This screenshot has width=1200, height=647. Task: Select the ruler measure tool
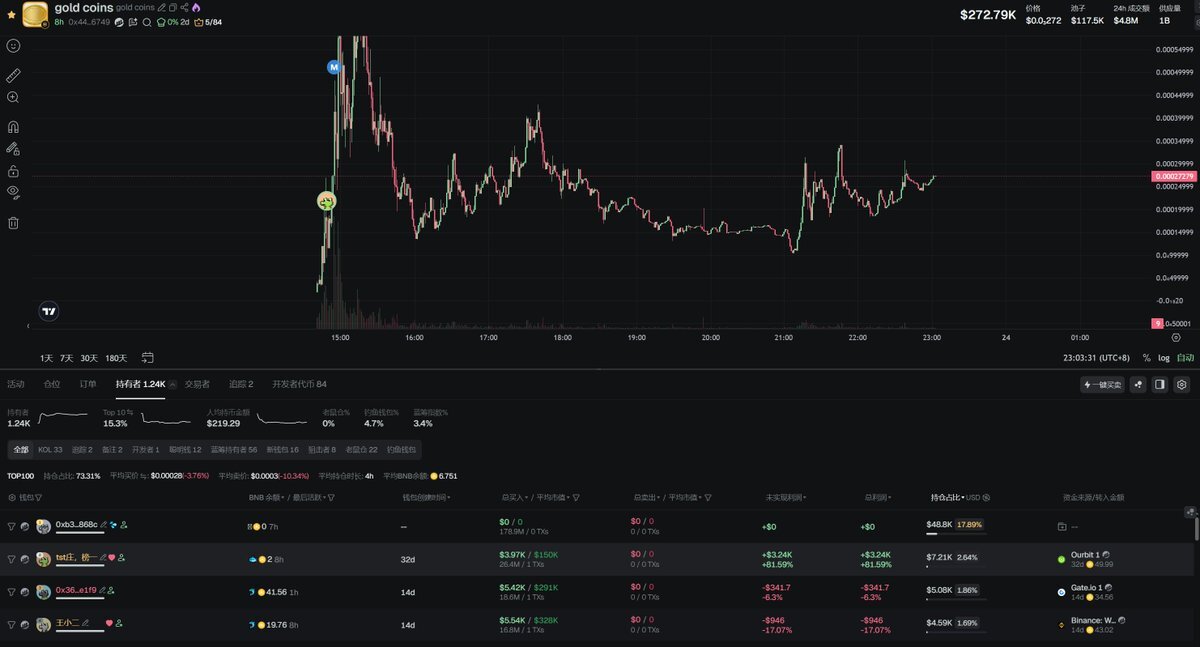[13, 75]
